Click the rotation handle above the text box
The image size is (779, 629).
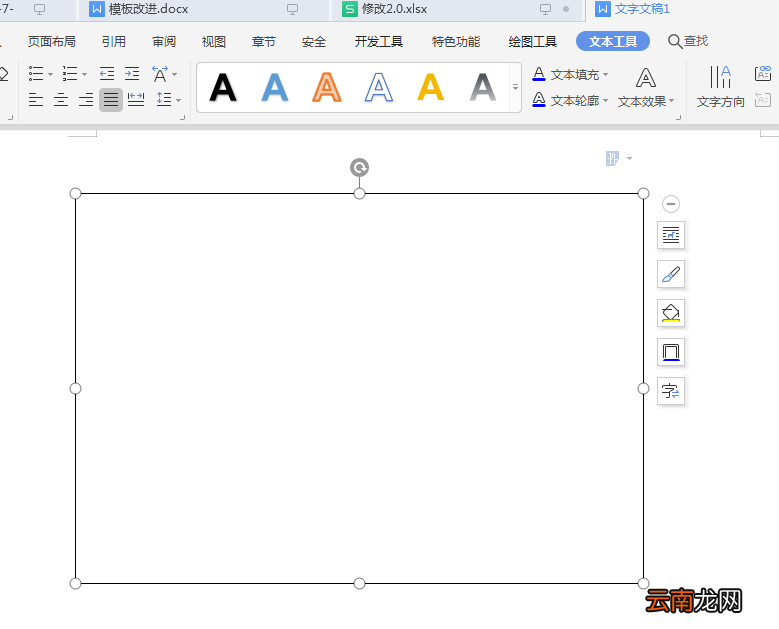pyautogui.click(x=359, y=167)
